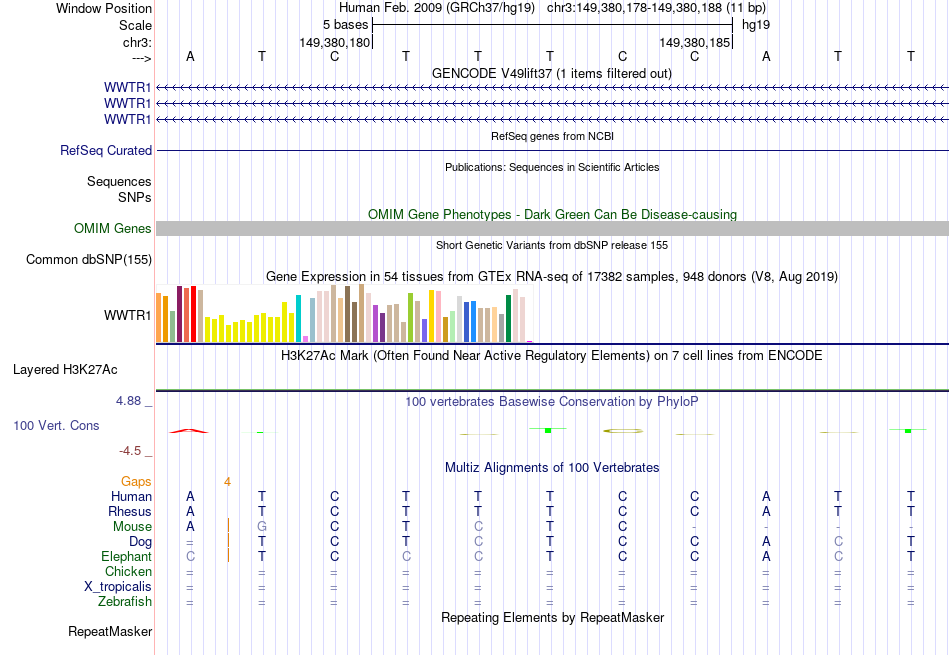This screenshot has height=655, width=950.
Task: Click the Gaps row label
Action: point(136,481)
